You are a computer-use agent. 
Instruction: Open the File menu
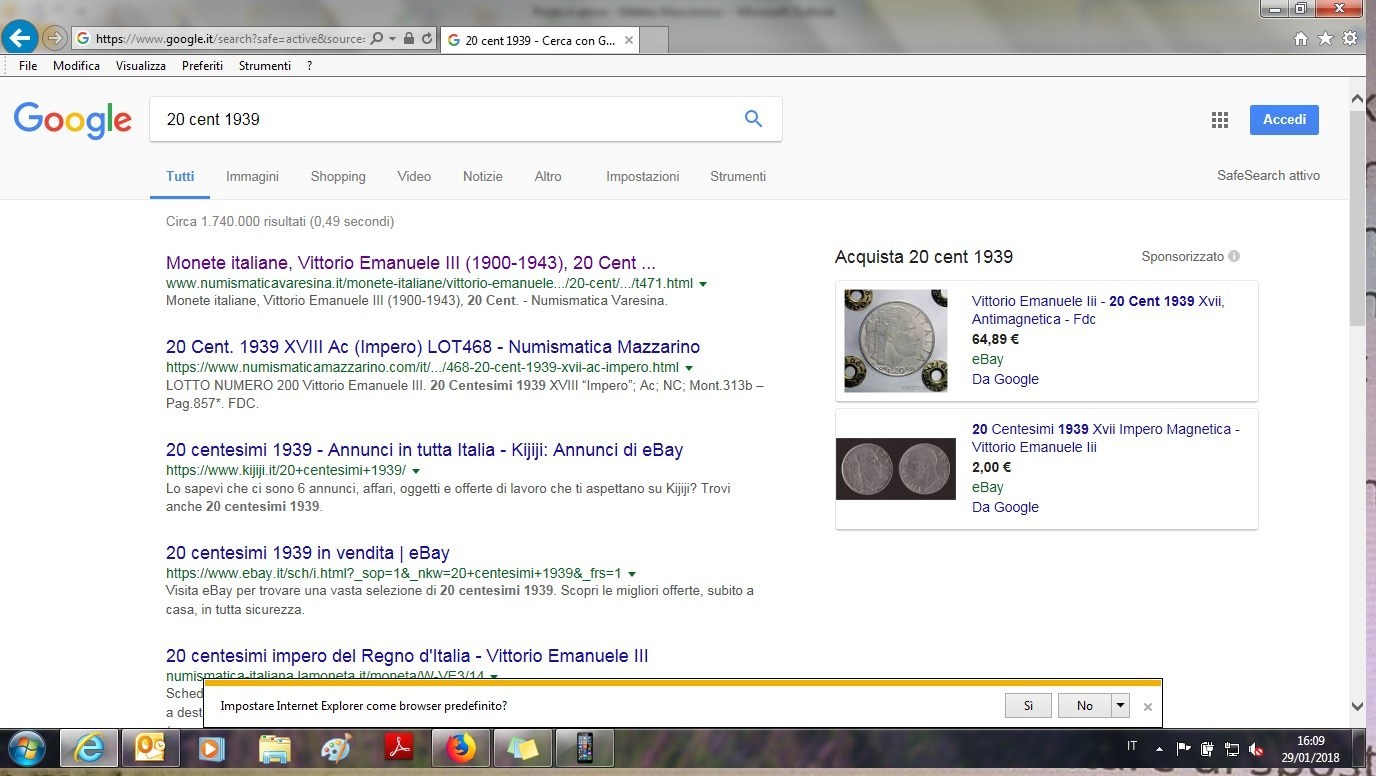pyautogui.click(x=28, y=66)
